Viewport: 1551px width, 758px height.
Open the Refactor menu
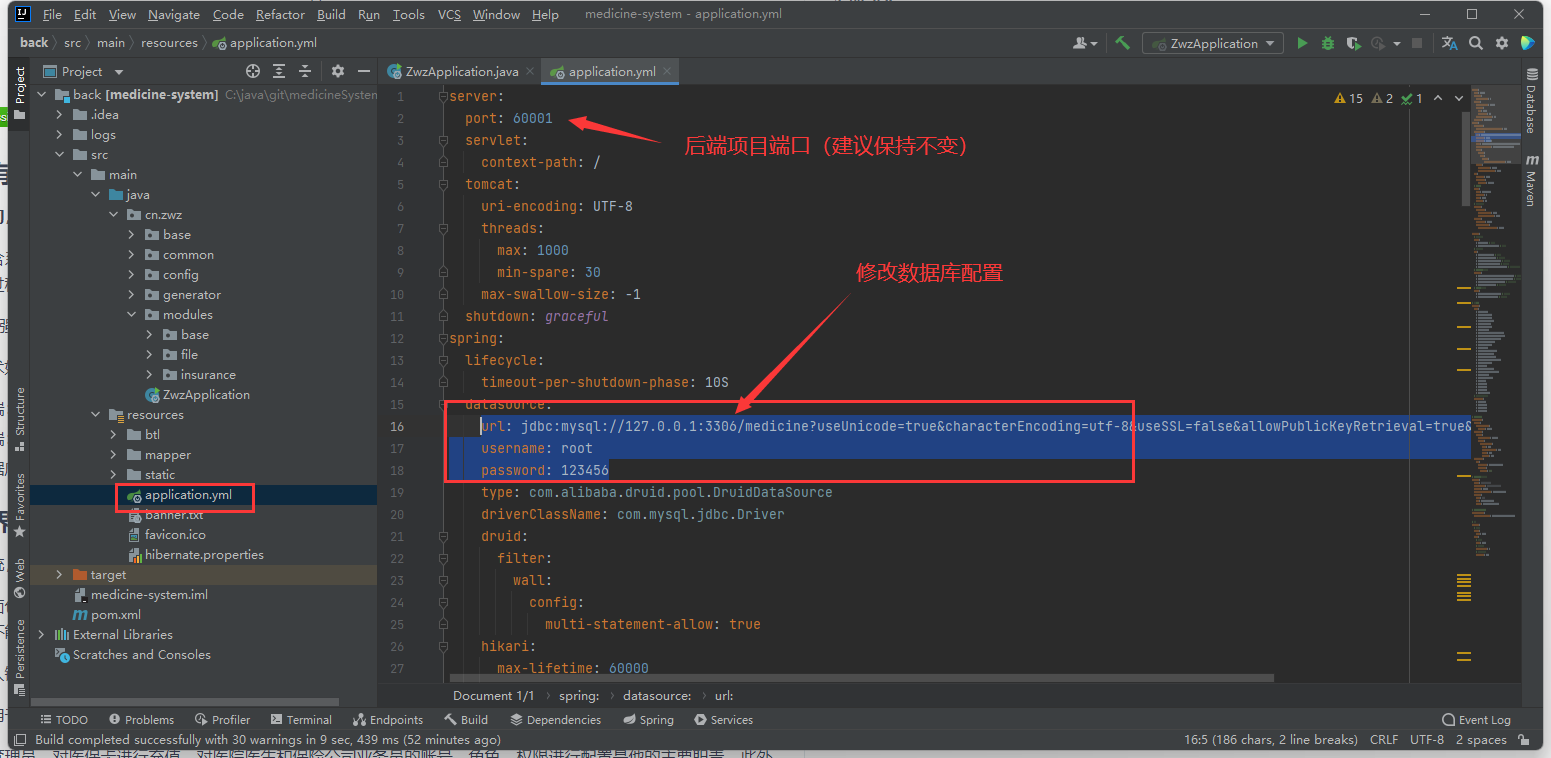point(280,14)
